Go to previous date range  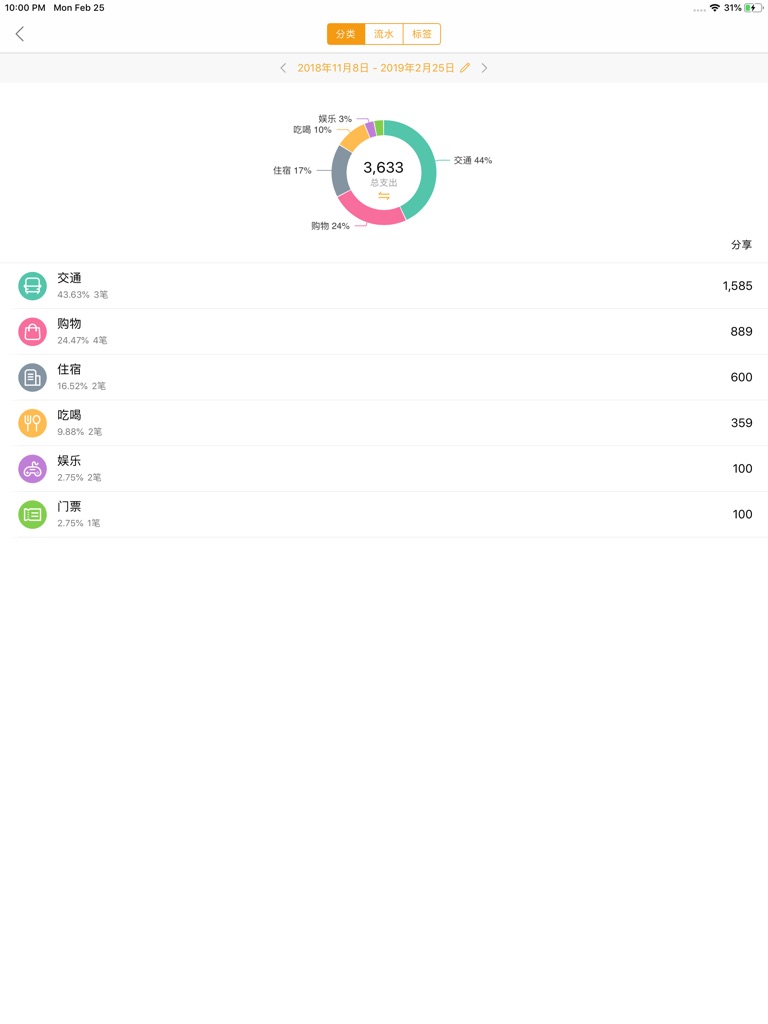tap(283, 68)
